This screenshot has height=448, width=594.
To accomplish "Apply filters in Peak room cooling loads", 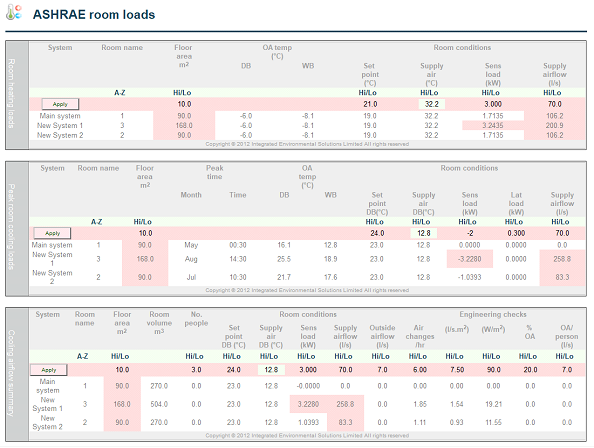I will [x=53, y=233].
